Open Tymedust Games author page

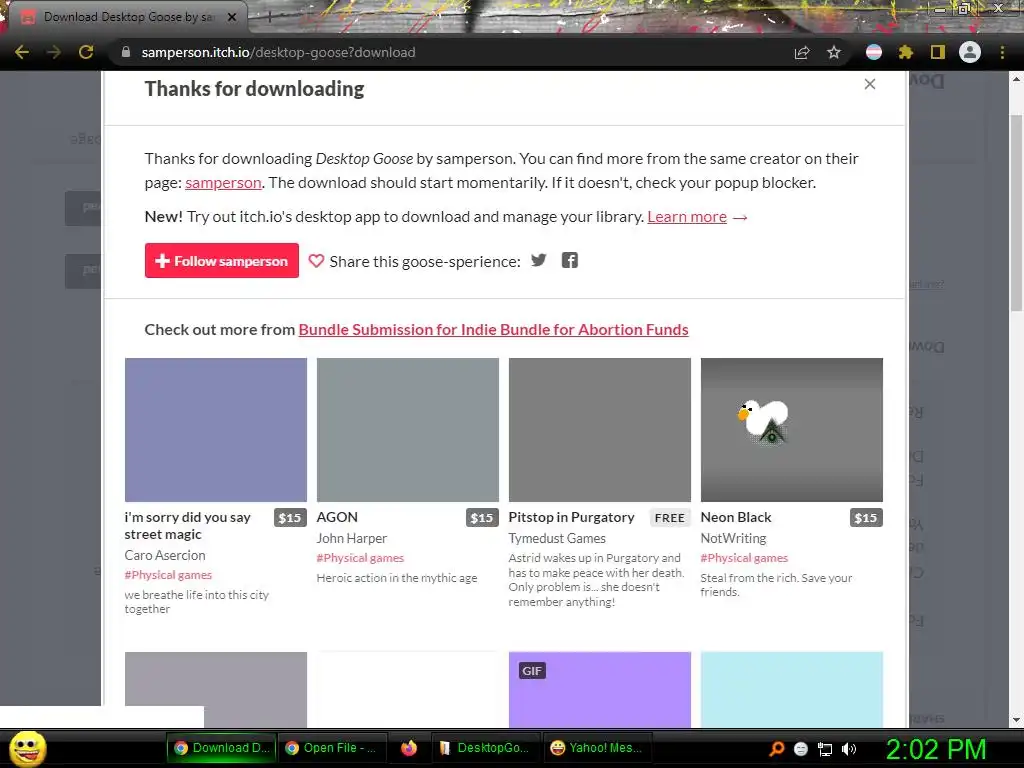[557, 538]
